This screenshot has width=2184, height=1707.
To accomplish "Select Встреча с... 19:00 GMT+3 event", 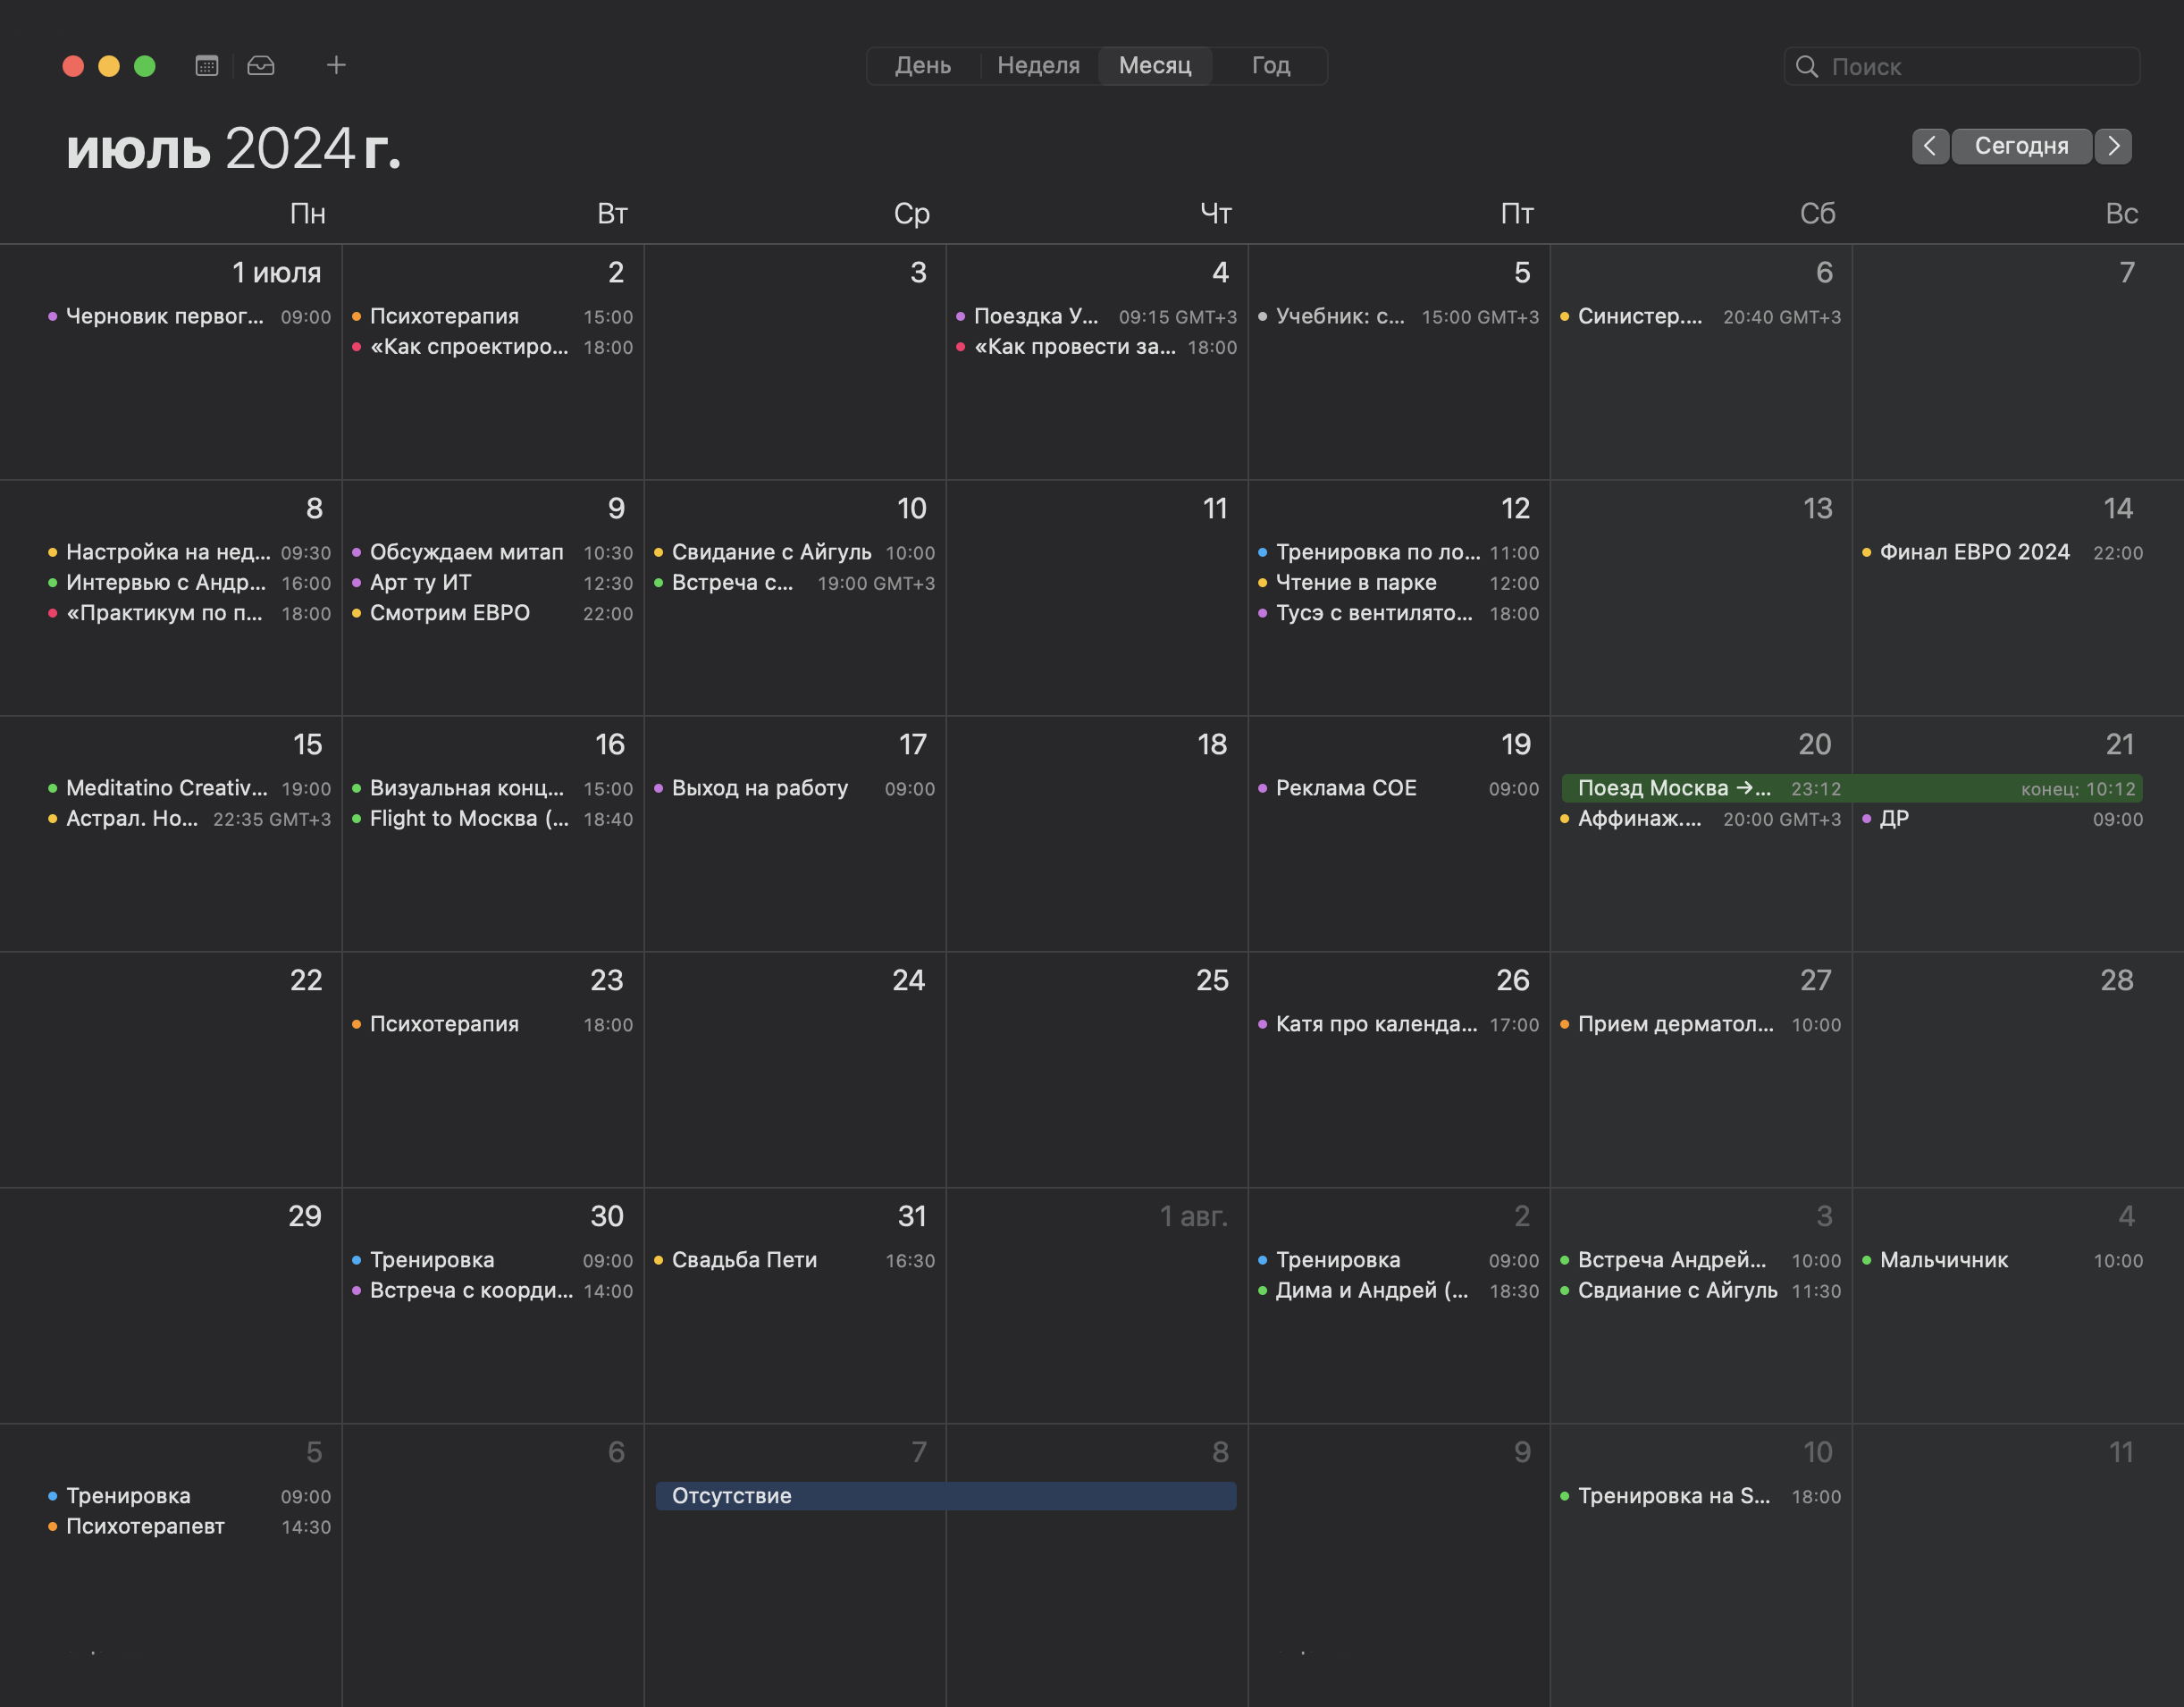I will click(x=794, y=583).
